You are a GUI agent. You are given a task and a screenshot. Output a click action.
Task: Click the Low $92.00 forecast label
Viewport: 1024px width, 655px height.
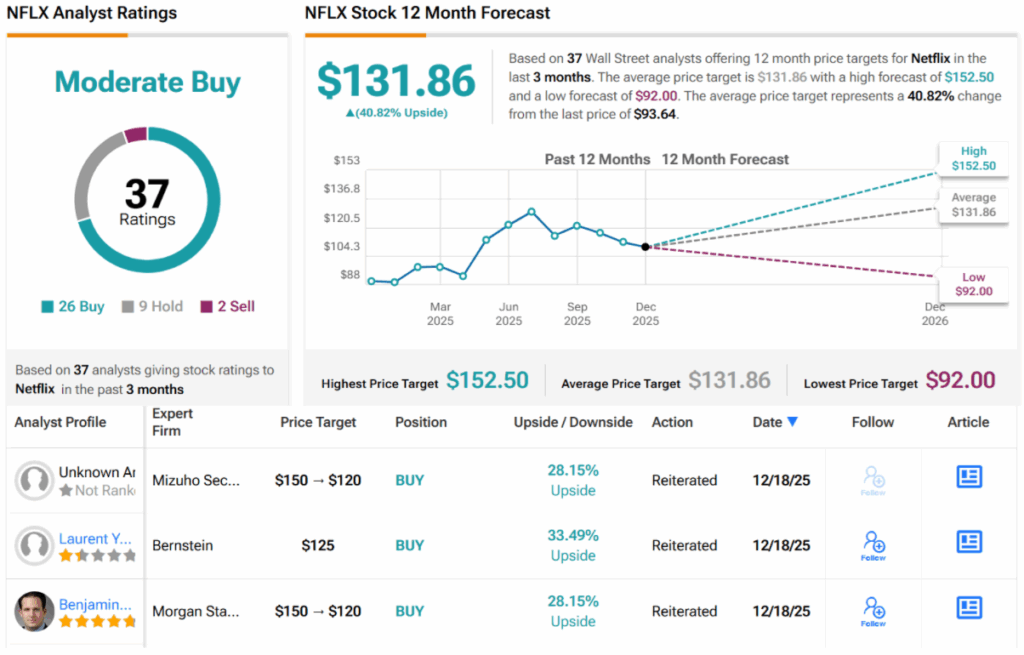coord(973,285)
